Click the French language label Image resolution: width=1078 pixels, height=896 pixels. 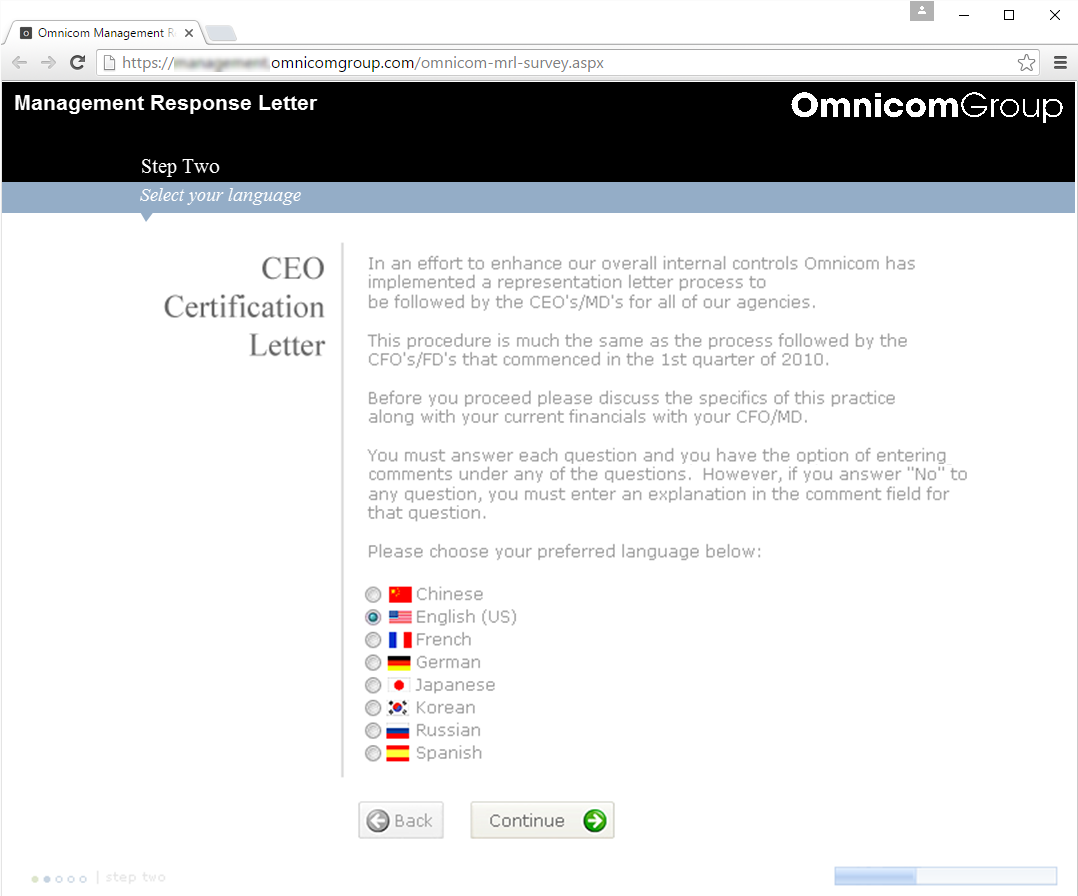click(x=444, y=640)
